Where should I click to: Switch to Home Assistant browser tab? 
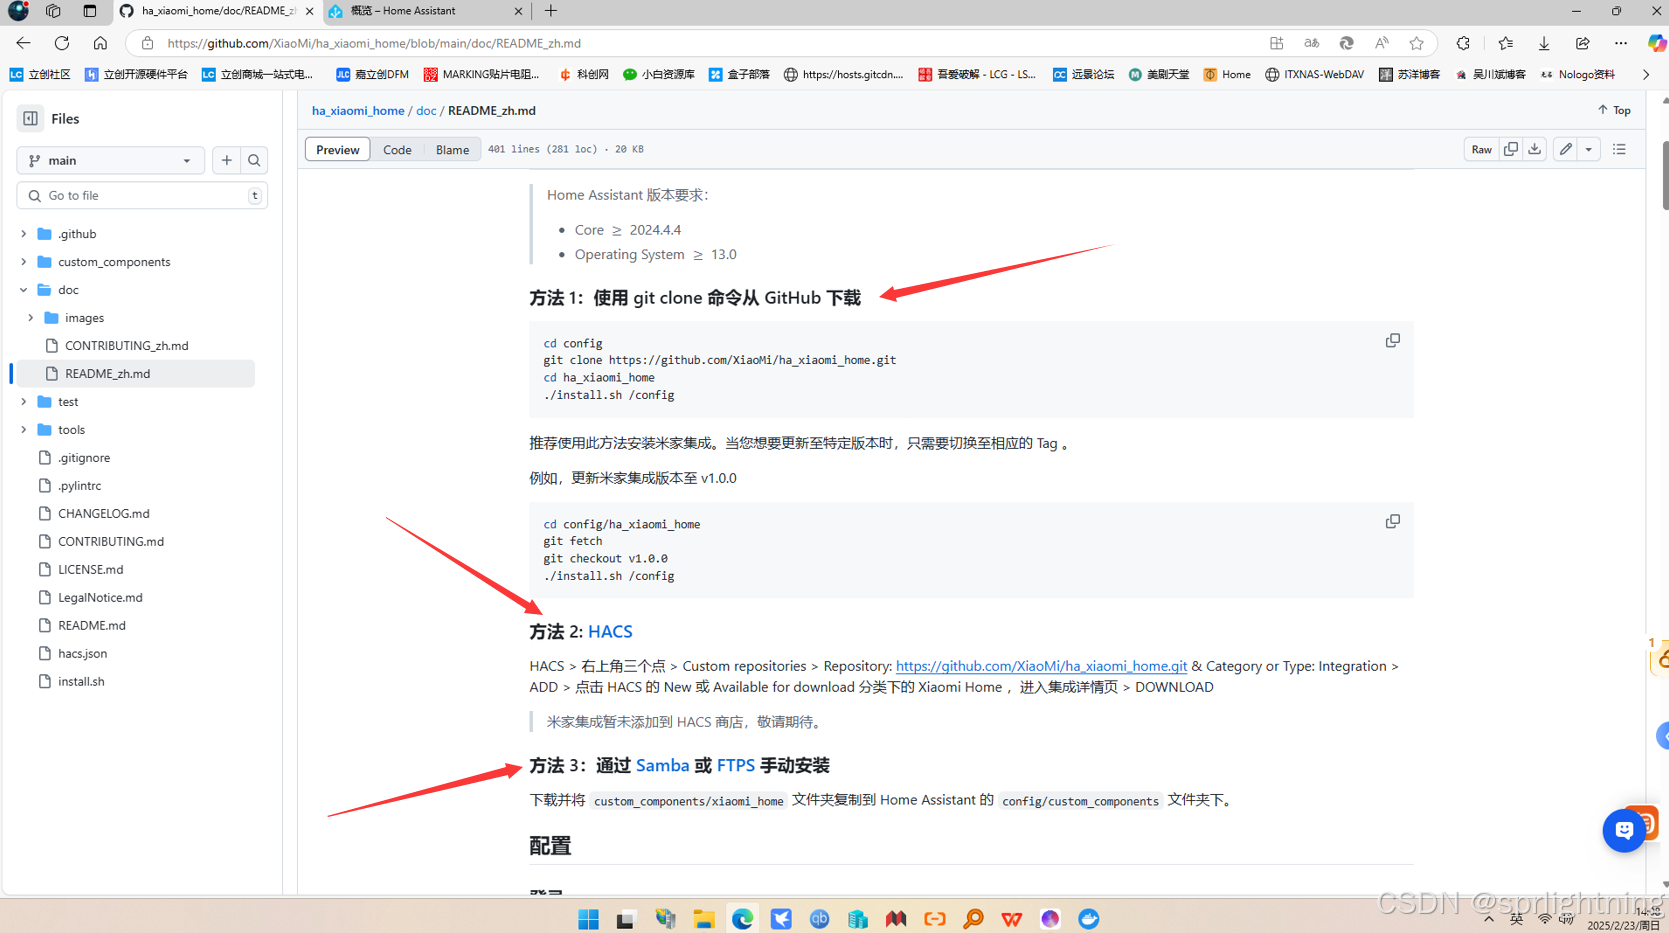[x=425, y=11]
